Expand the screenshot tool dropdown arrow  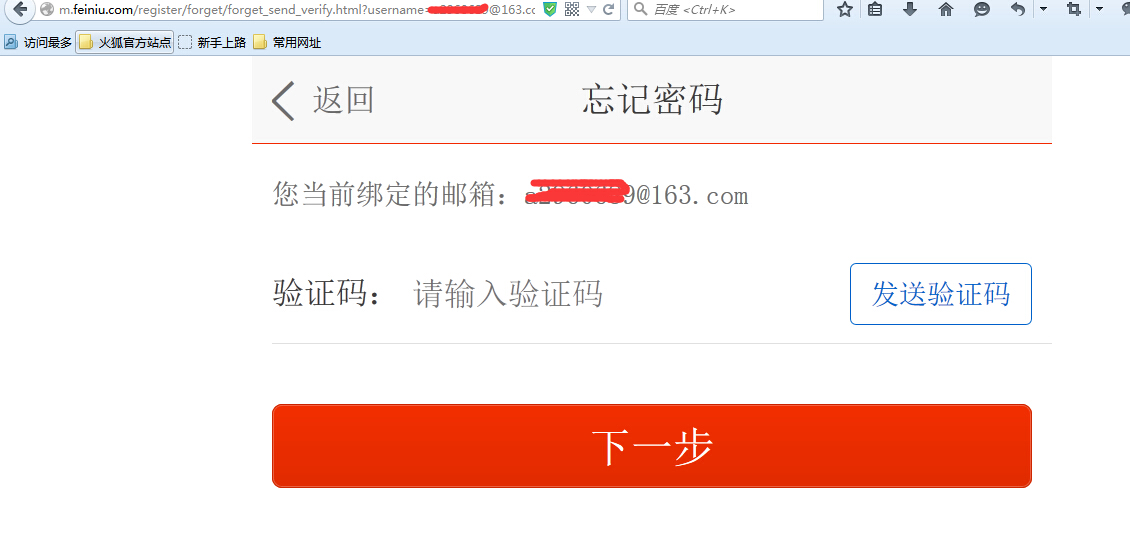click(1100, 9)
